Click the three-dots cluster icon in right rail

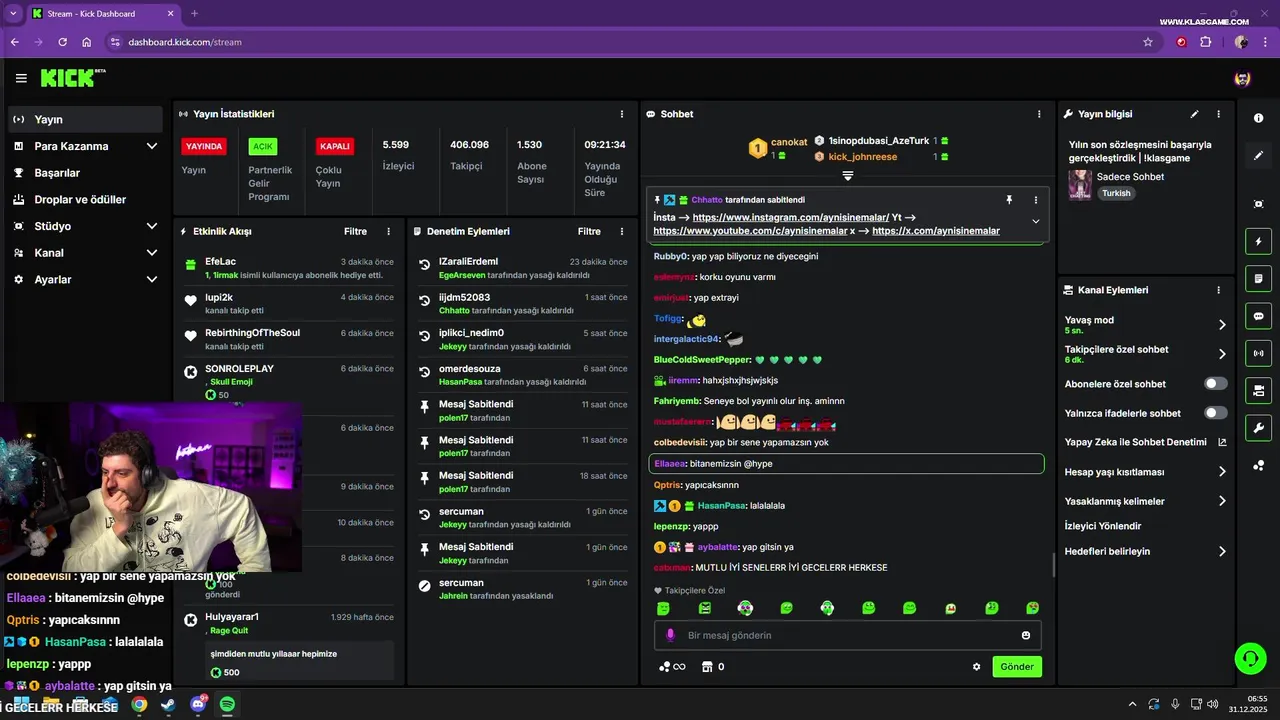[x=1258, y=465]
